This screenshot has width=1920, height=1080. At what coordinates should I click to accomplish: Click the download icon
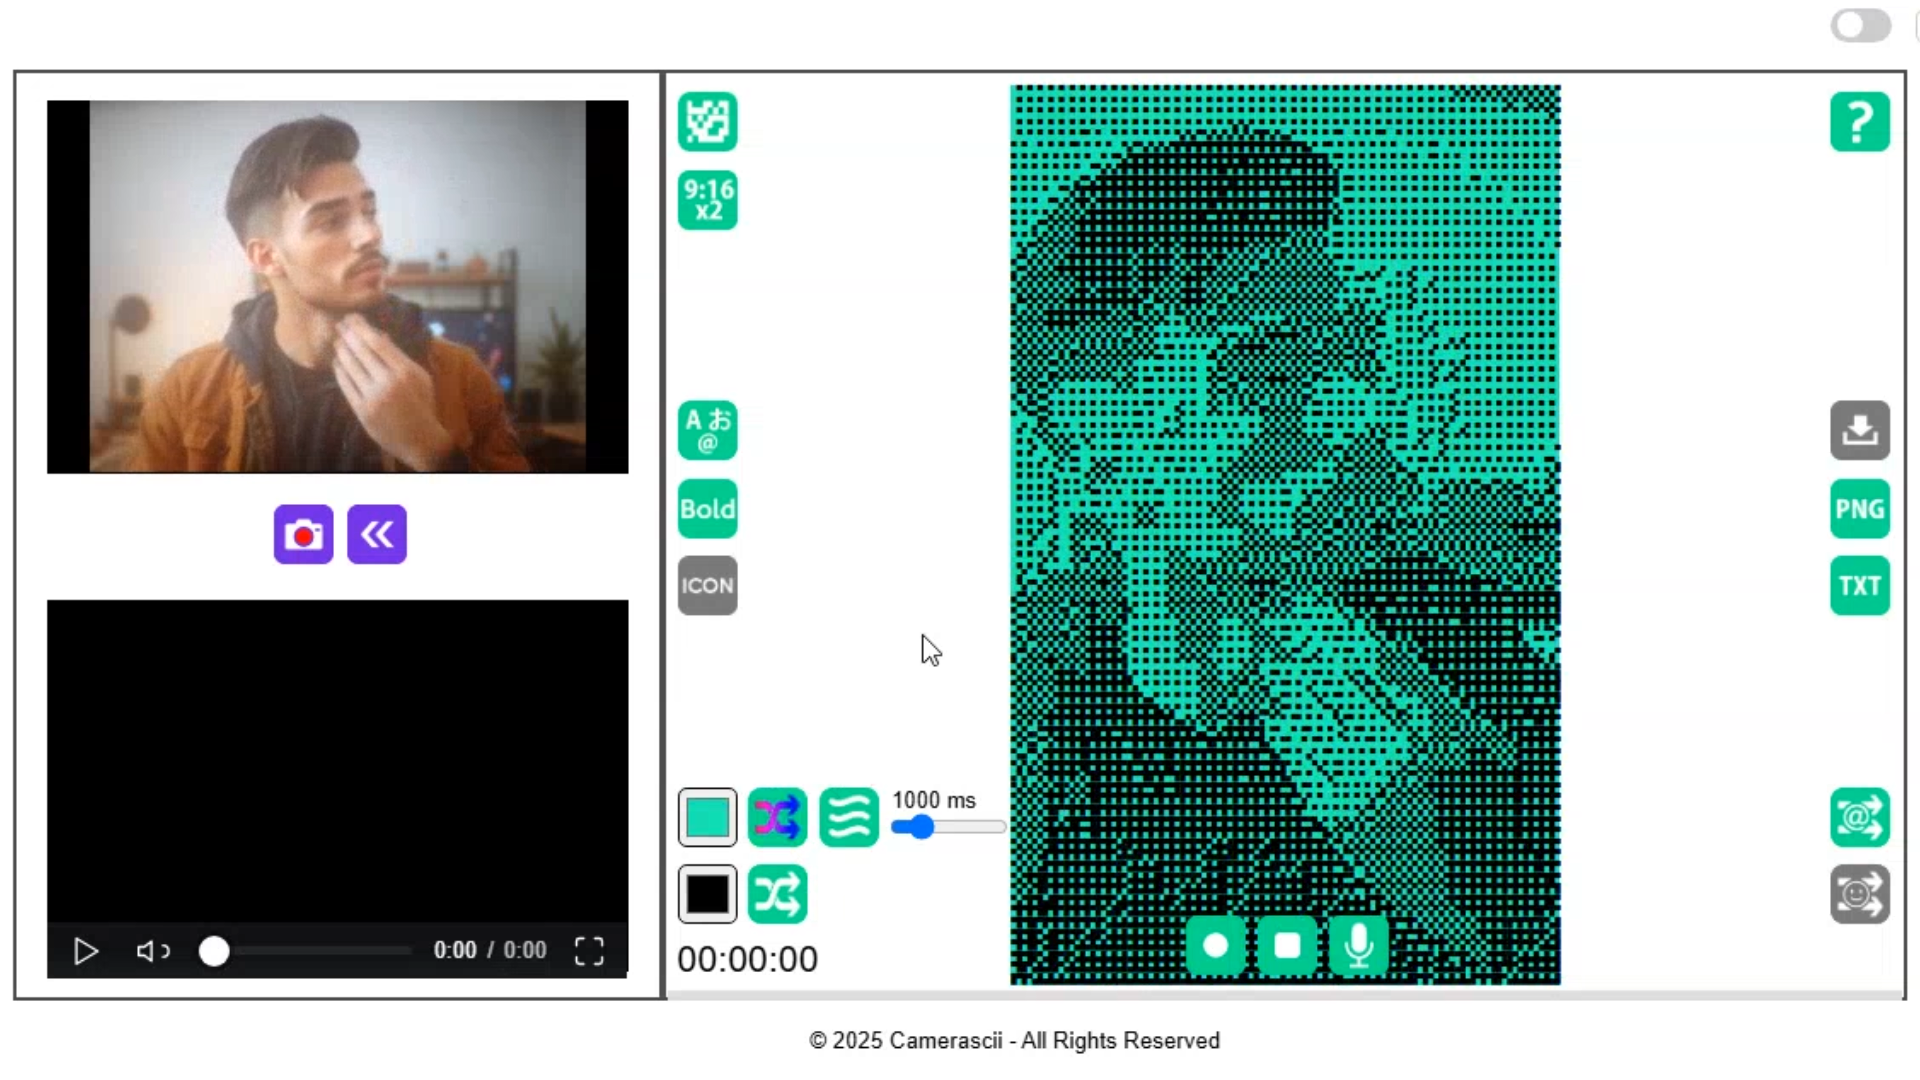click(x=1859, y=430)
